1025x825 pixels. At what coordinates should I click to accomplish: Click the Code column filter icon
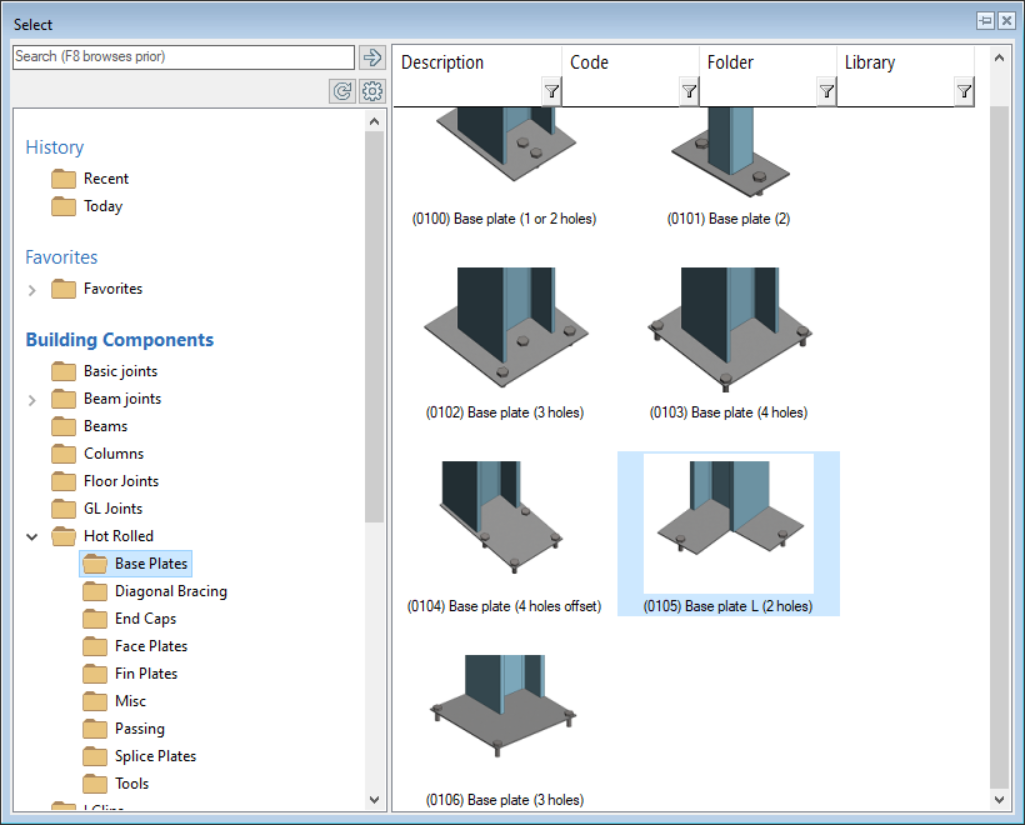click(x=689, y=92)
